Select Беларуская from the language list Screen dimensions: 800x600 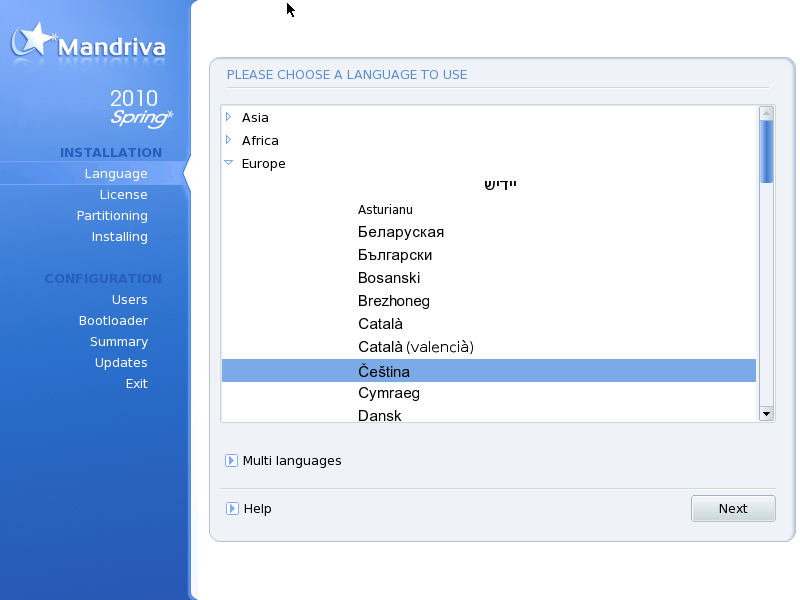point(401,232)
